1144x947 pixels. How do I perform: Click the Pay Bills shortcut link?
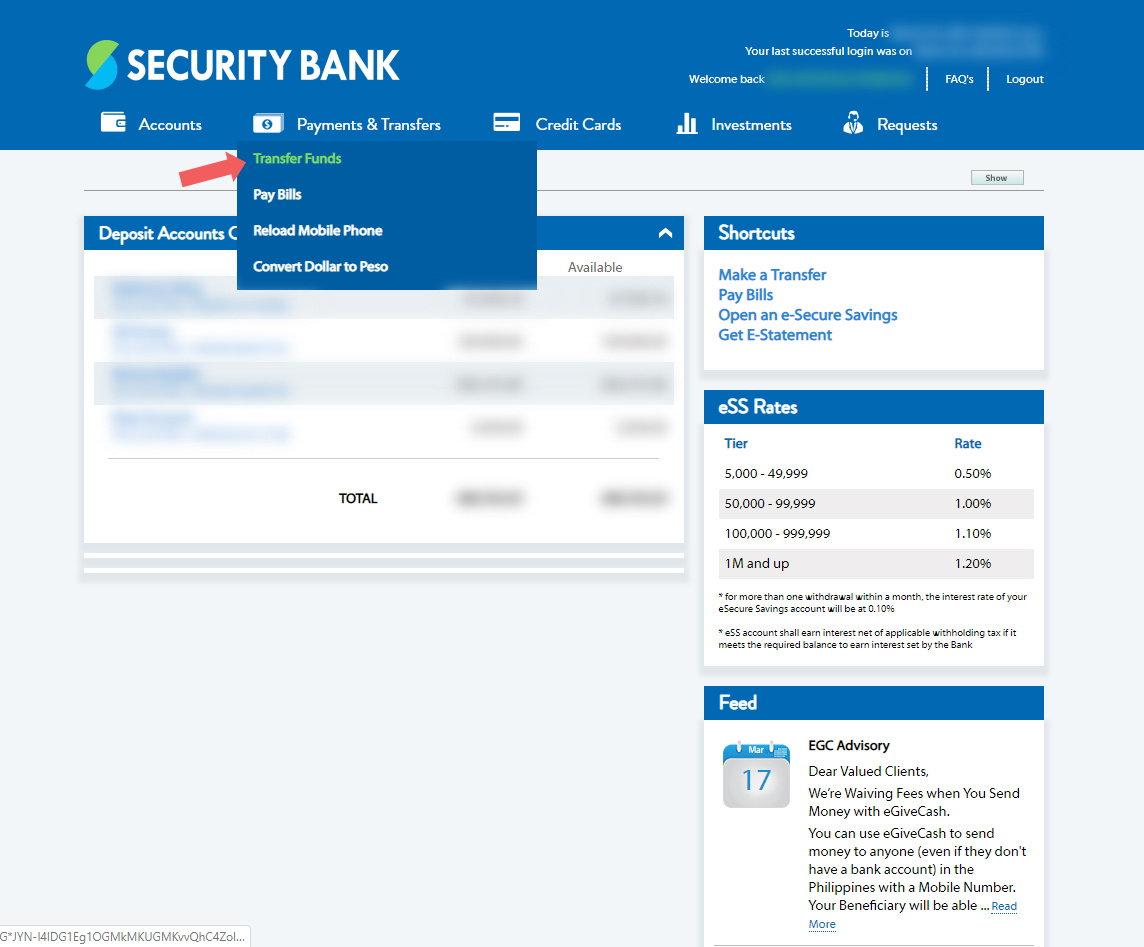tap(746, 295)
